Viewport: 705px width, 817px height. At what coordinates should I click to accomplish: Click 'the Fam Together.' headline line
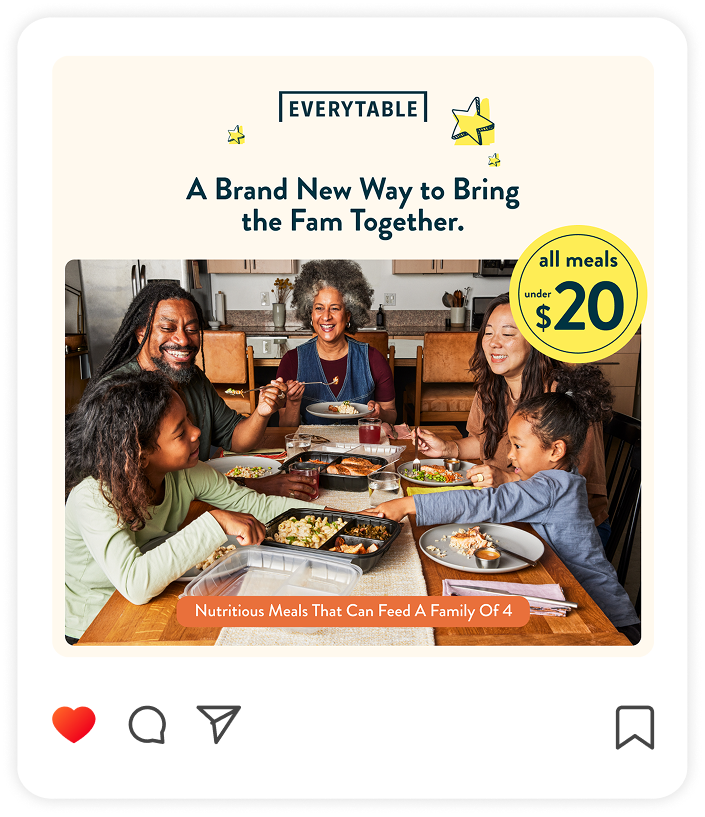(x=353, y=222)
